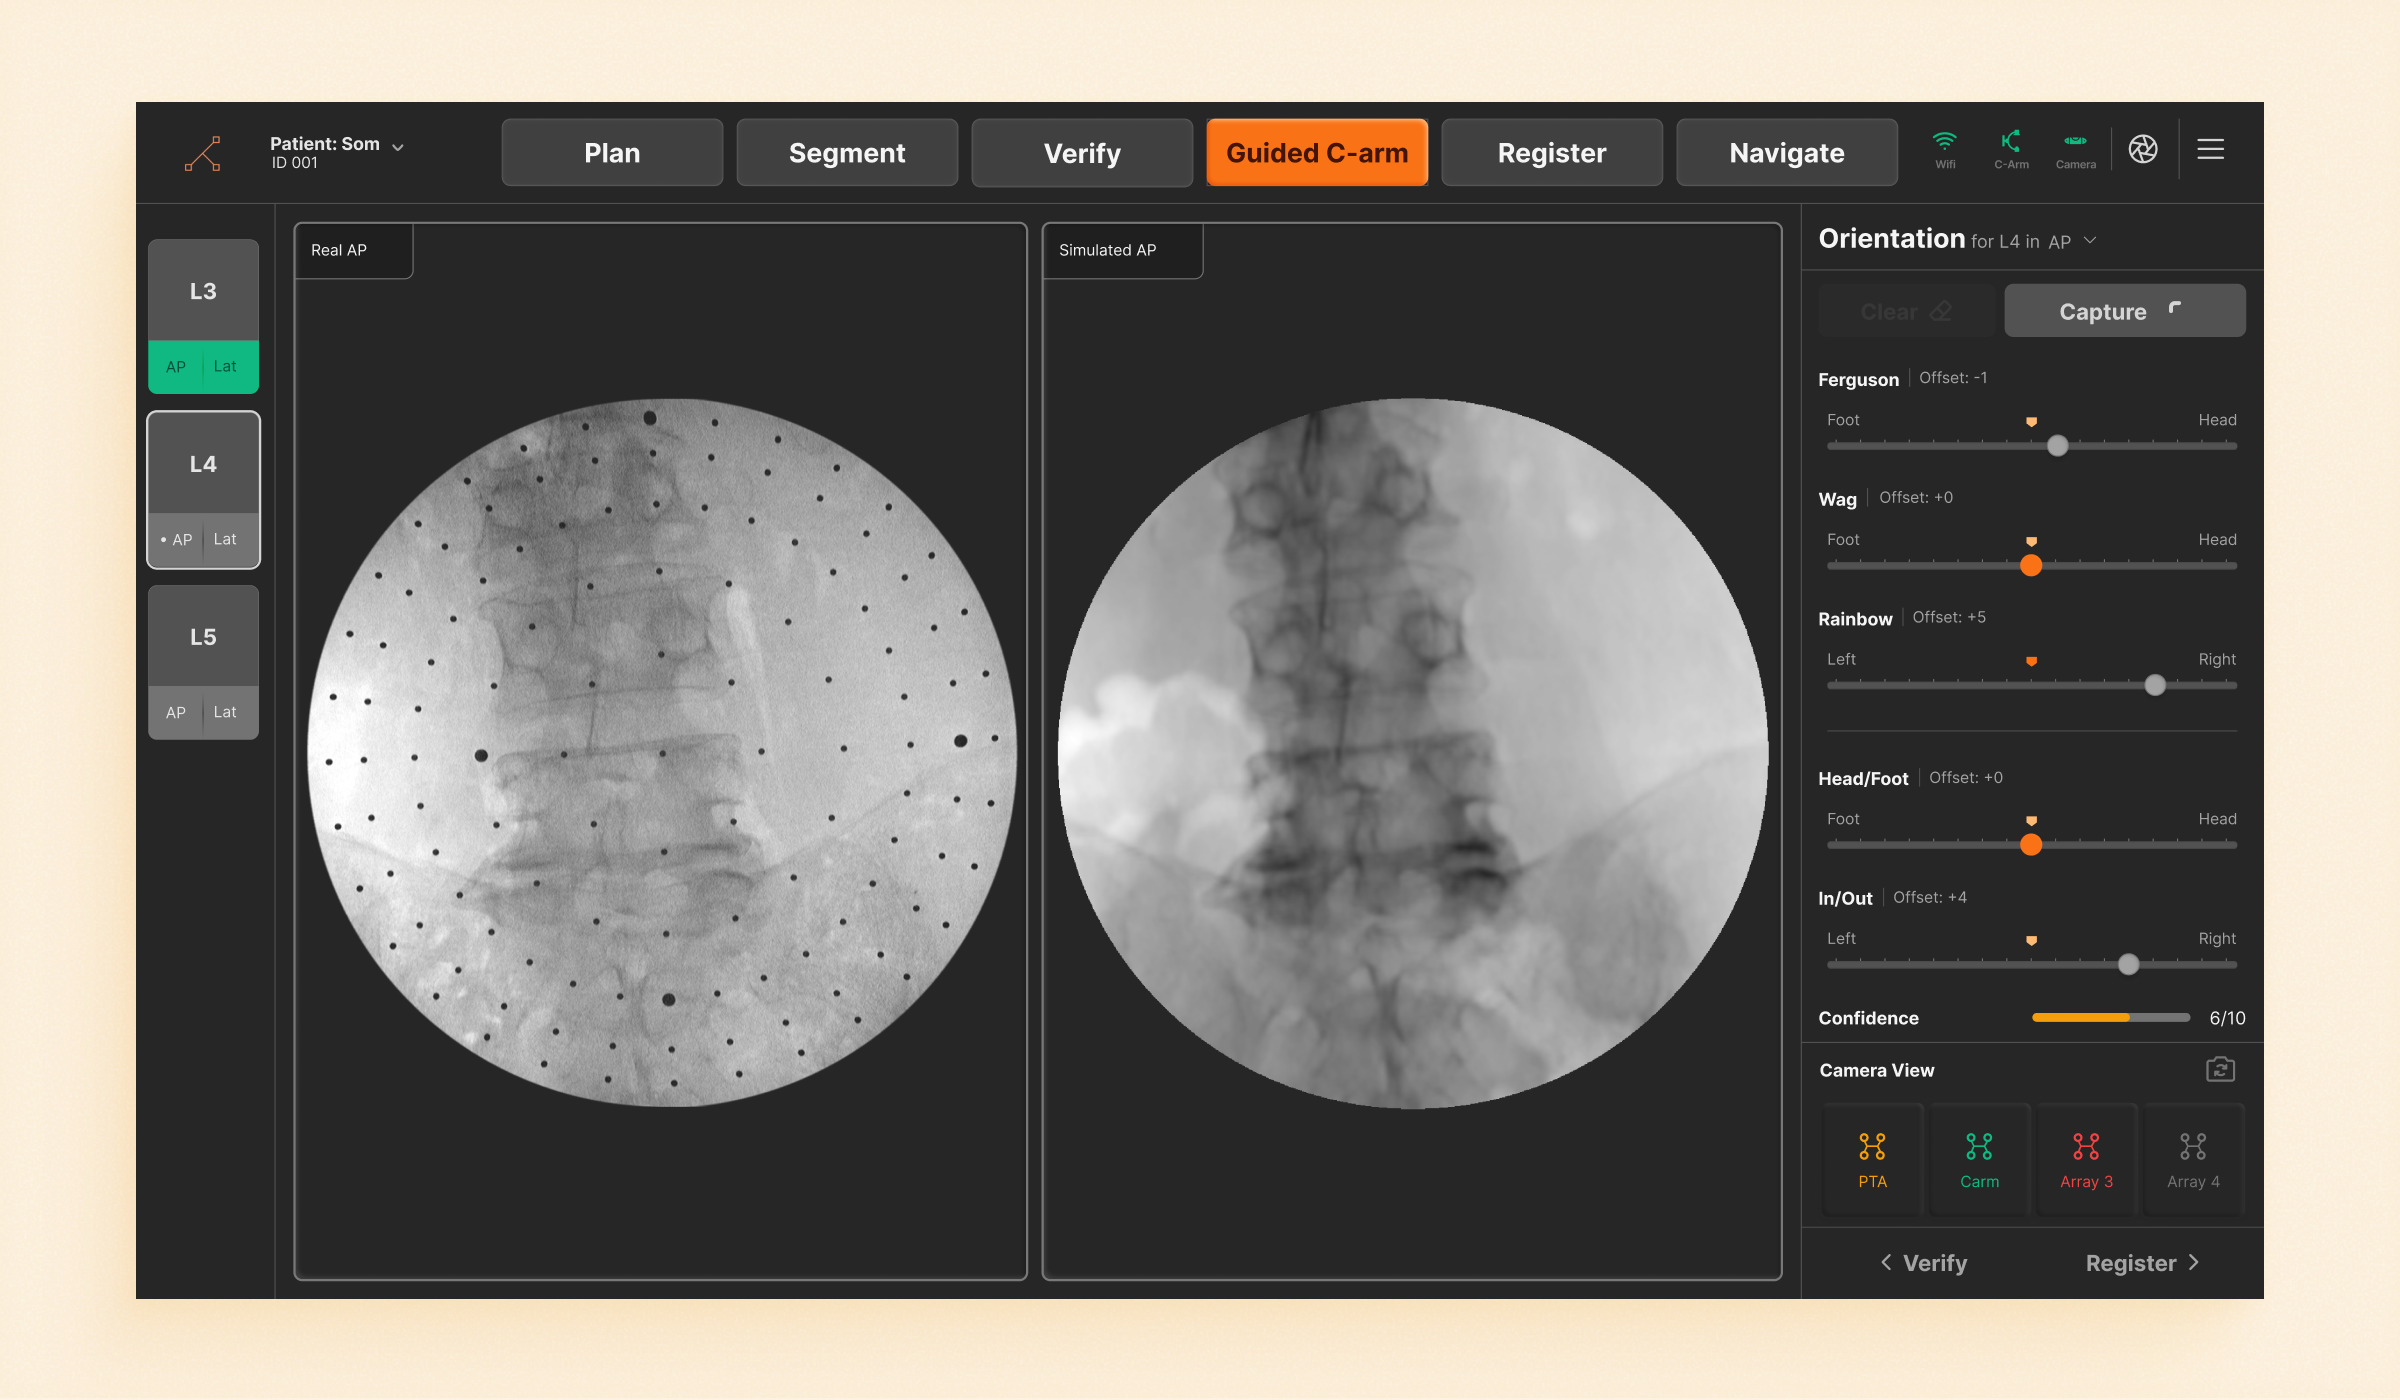This screenshot has width=2400, height=1400.
Task: Click the Clear button
Action: click(1906, 311)
